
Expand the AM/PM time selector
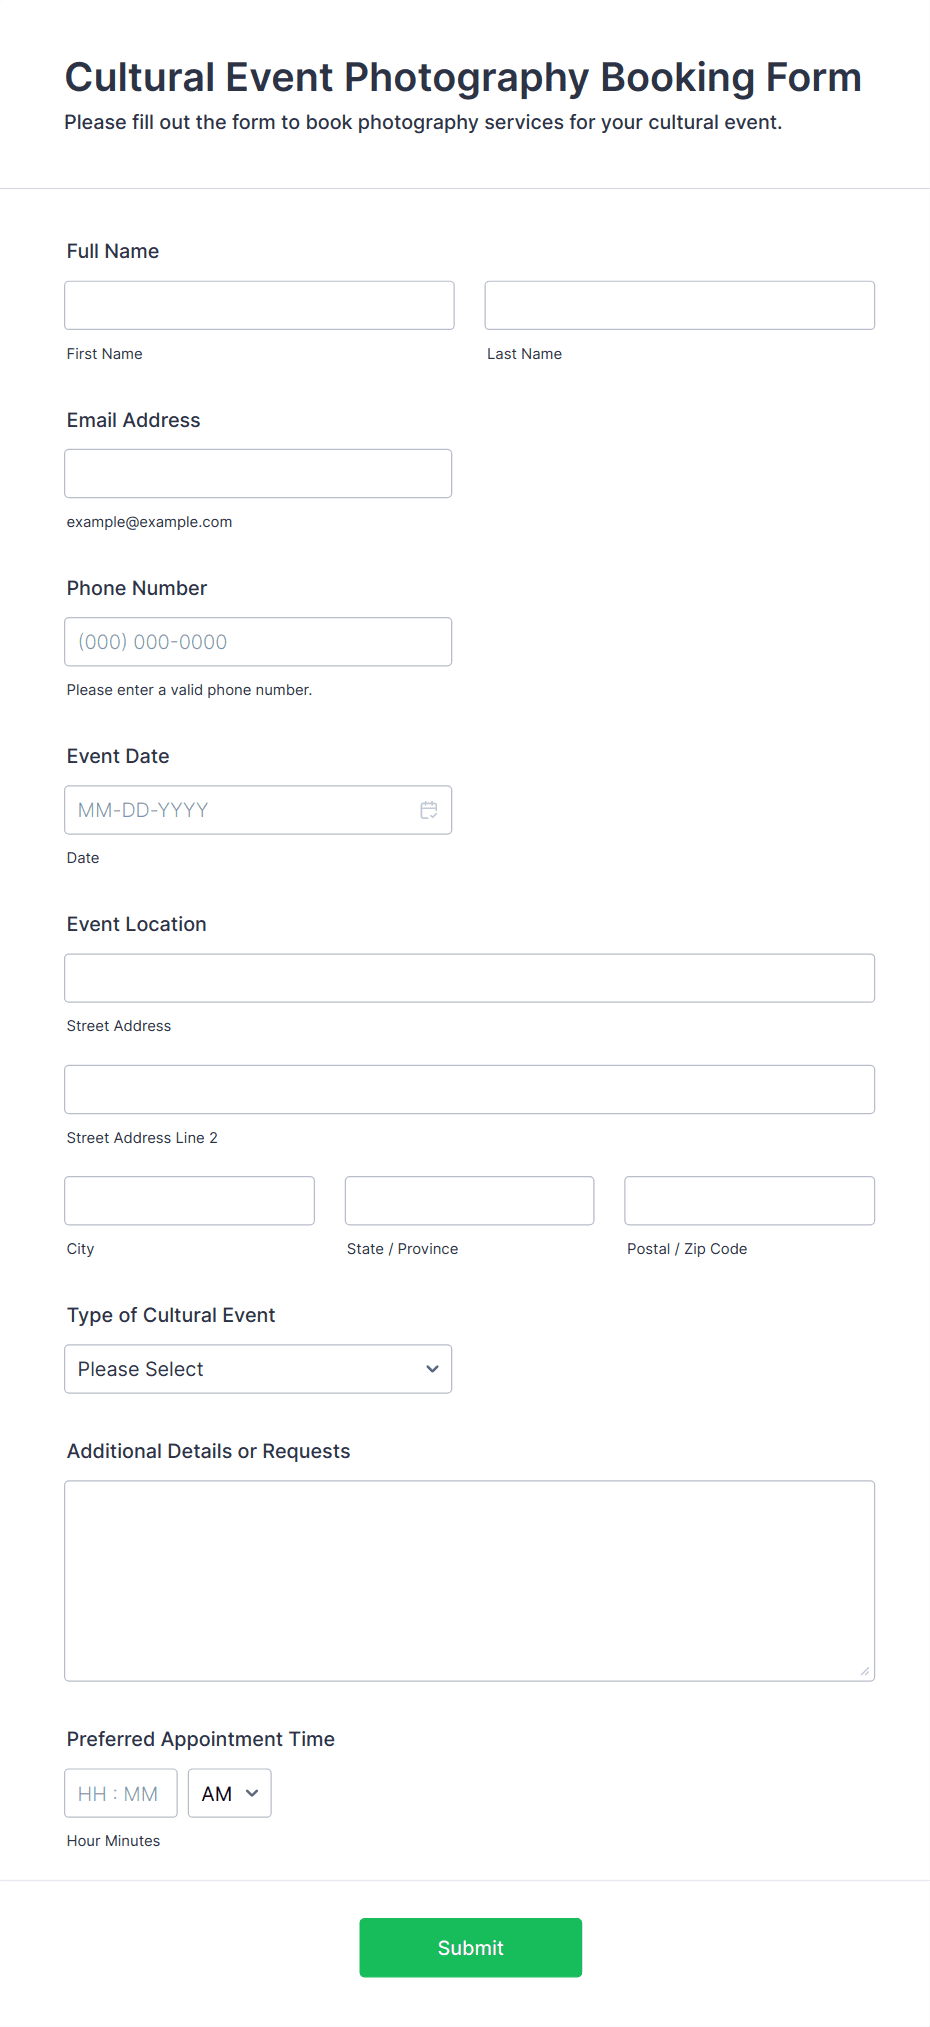click(x=229, y=1793)
